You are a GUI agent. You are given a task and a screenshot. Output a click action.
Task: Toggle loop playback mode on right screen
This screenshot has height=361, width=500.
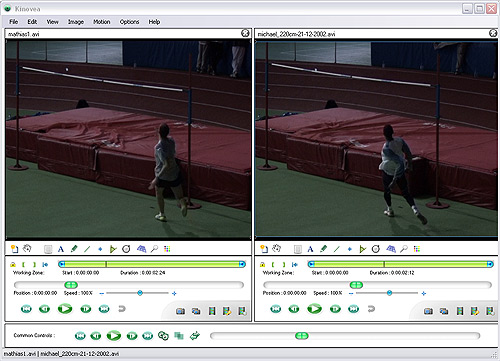371,309
